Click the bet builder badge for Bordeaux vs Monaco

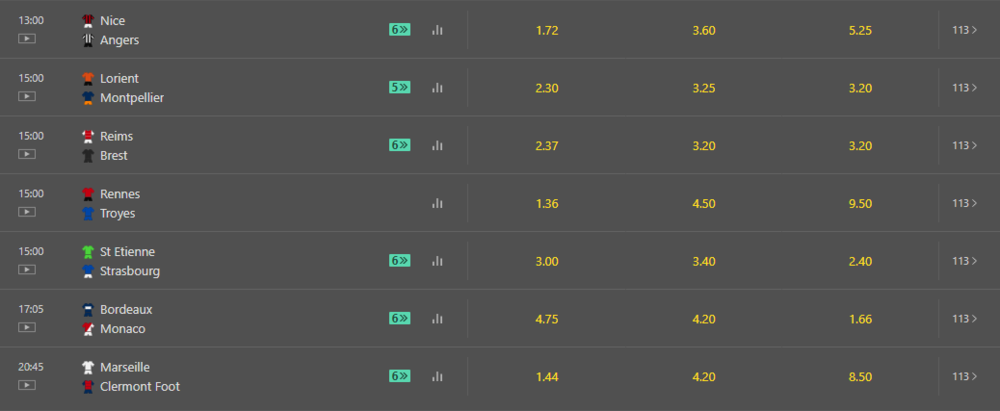click(x=400, y=318)
